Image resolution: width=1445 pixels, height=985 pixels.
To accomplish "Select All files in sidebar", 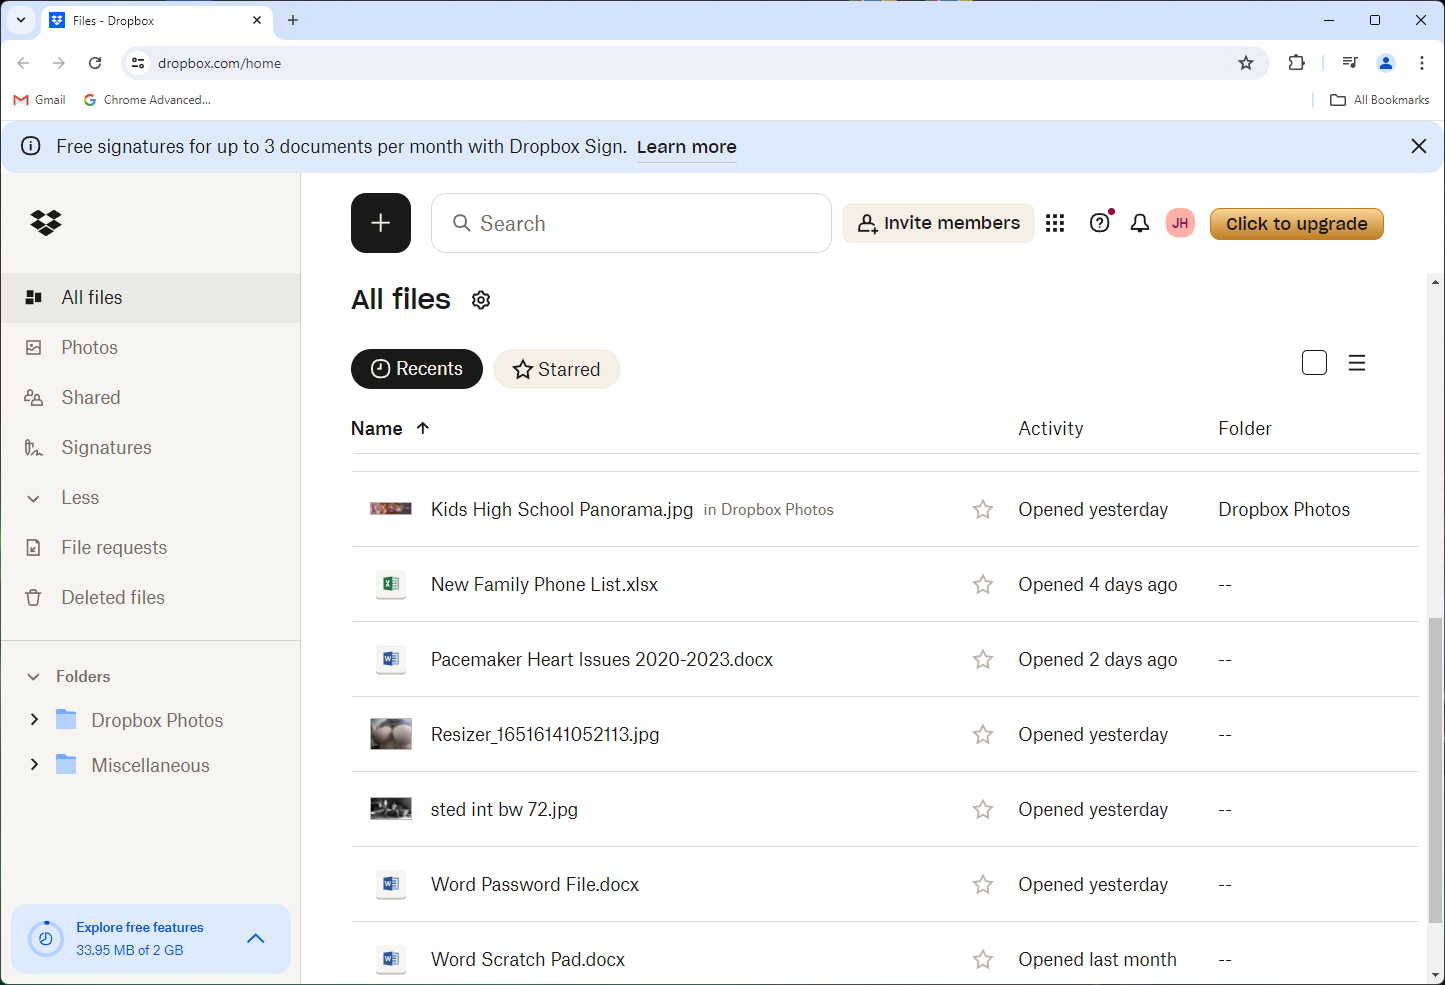I will click(150, 298).
